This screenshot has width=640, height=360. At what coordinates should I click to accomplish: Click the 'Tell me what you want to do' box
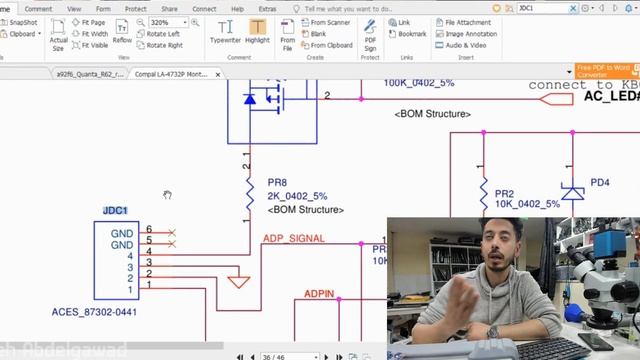tap(343, 9)
